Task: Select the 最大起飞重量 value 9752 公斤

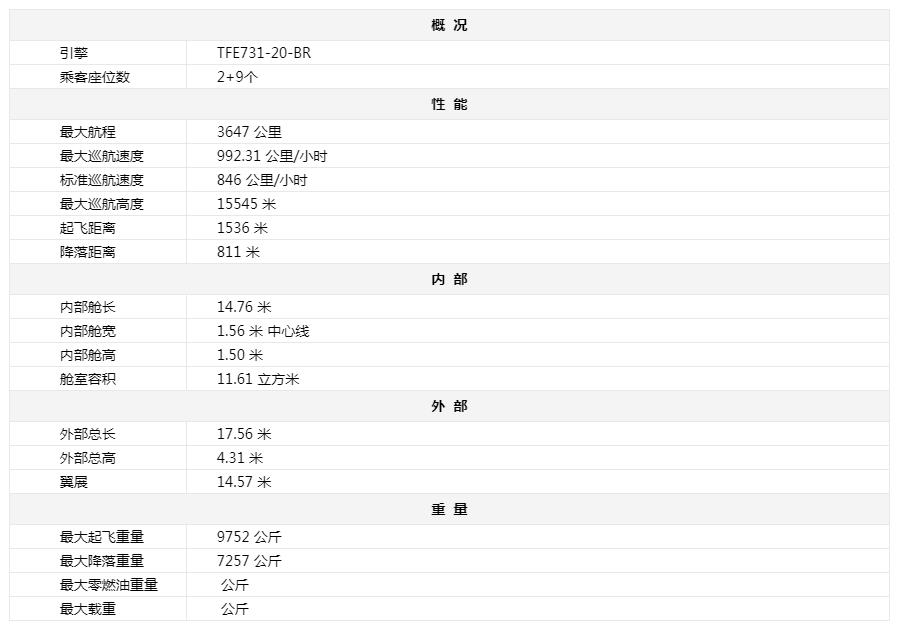Action: tap(249, 537)
